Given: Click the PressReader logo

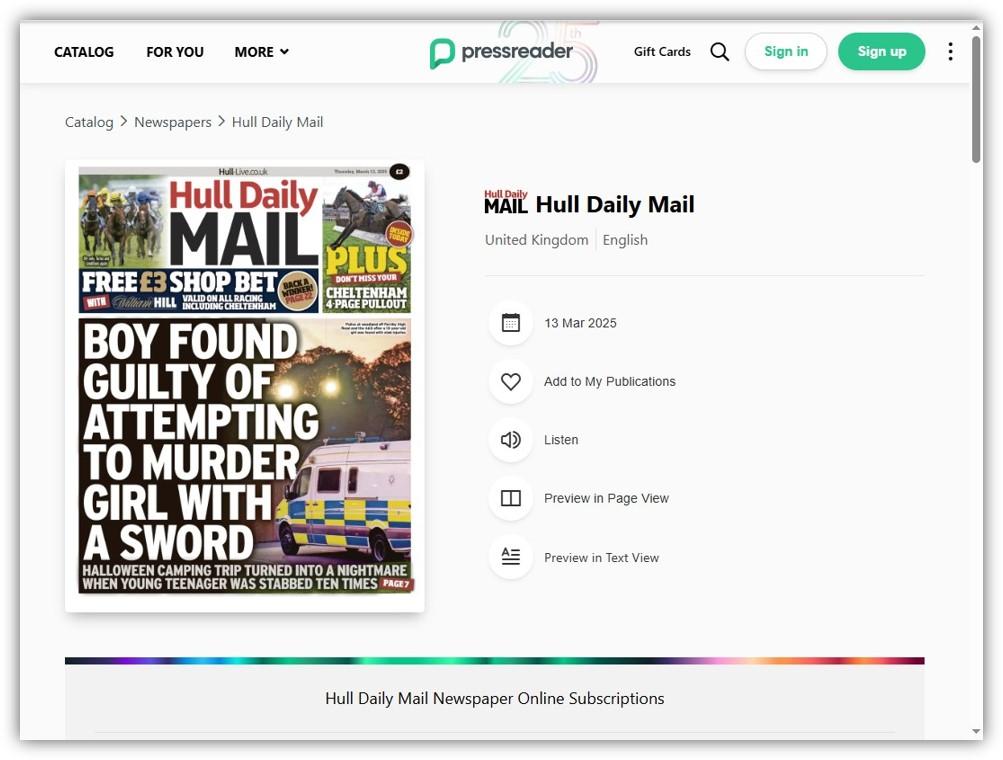Looking at the screenshot, I should coord(501,52).
